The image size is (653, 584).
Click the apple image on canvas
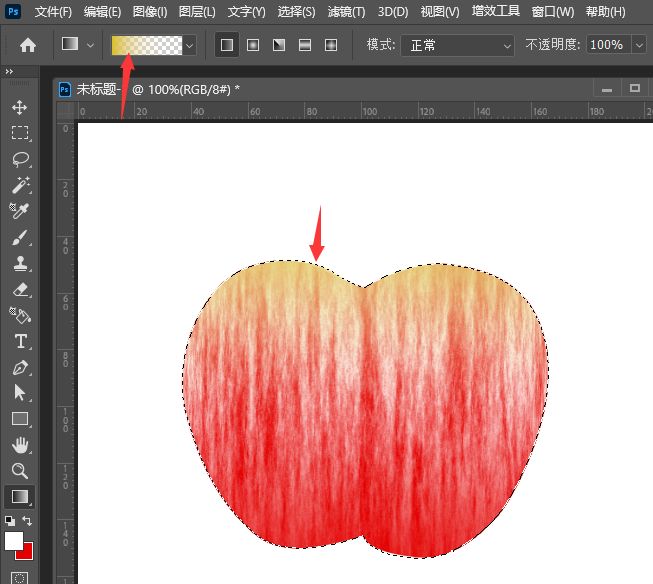[365, 409]
